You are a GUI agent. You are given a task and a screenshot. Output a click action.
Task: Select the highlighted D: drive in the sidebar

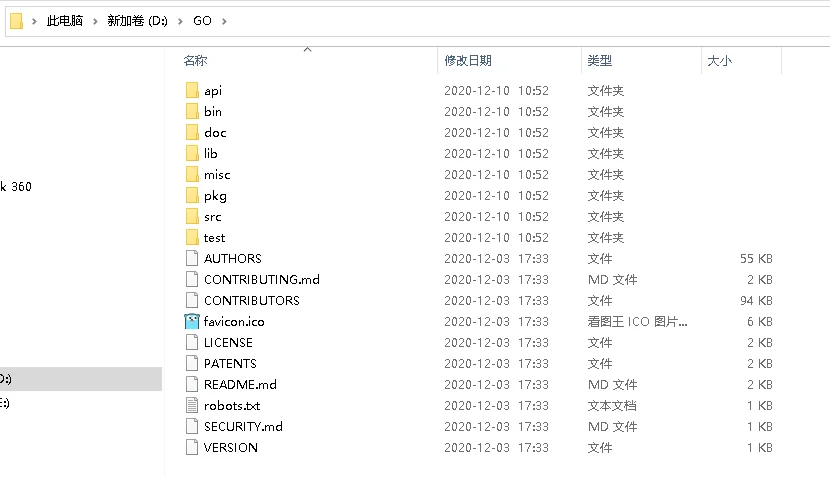point(81,379)
